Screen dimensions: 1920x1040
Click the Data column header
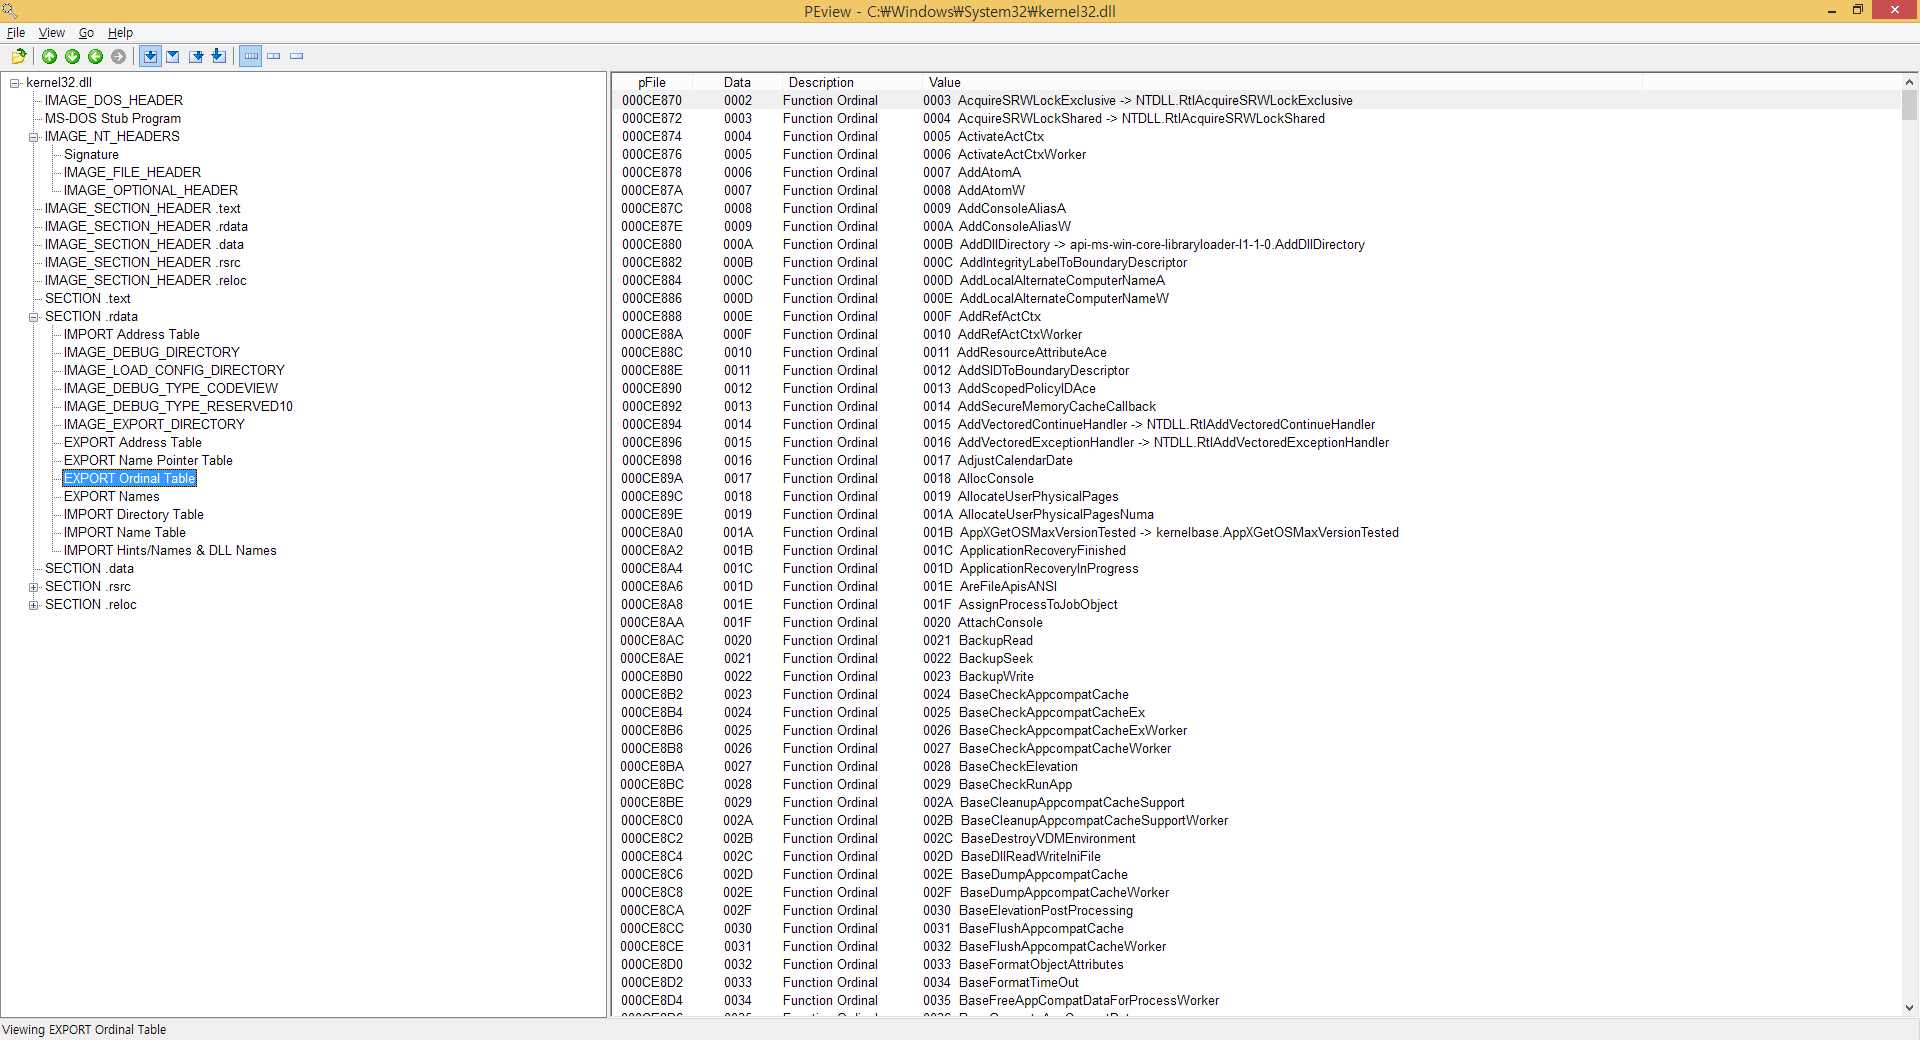tap(737, 83)
